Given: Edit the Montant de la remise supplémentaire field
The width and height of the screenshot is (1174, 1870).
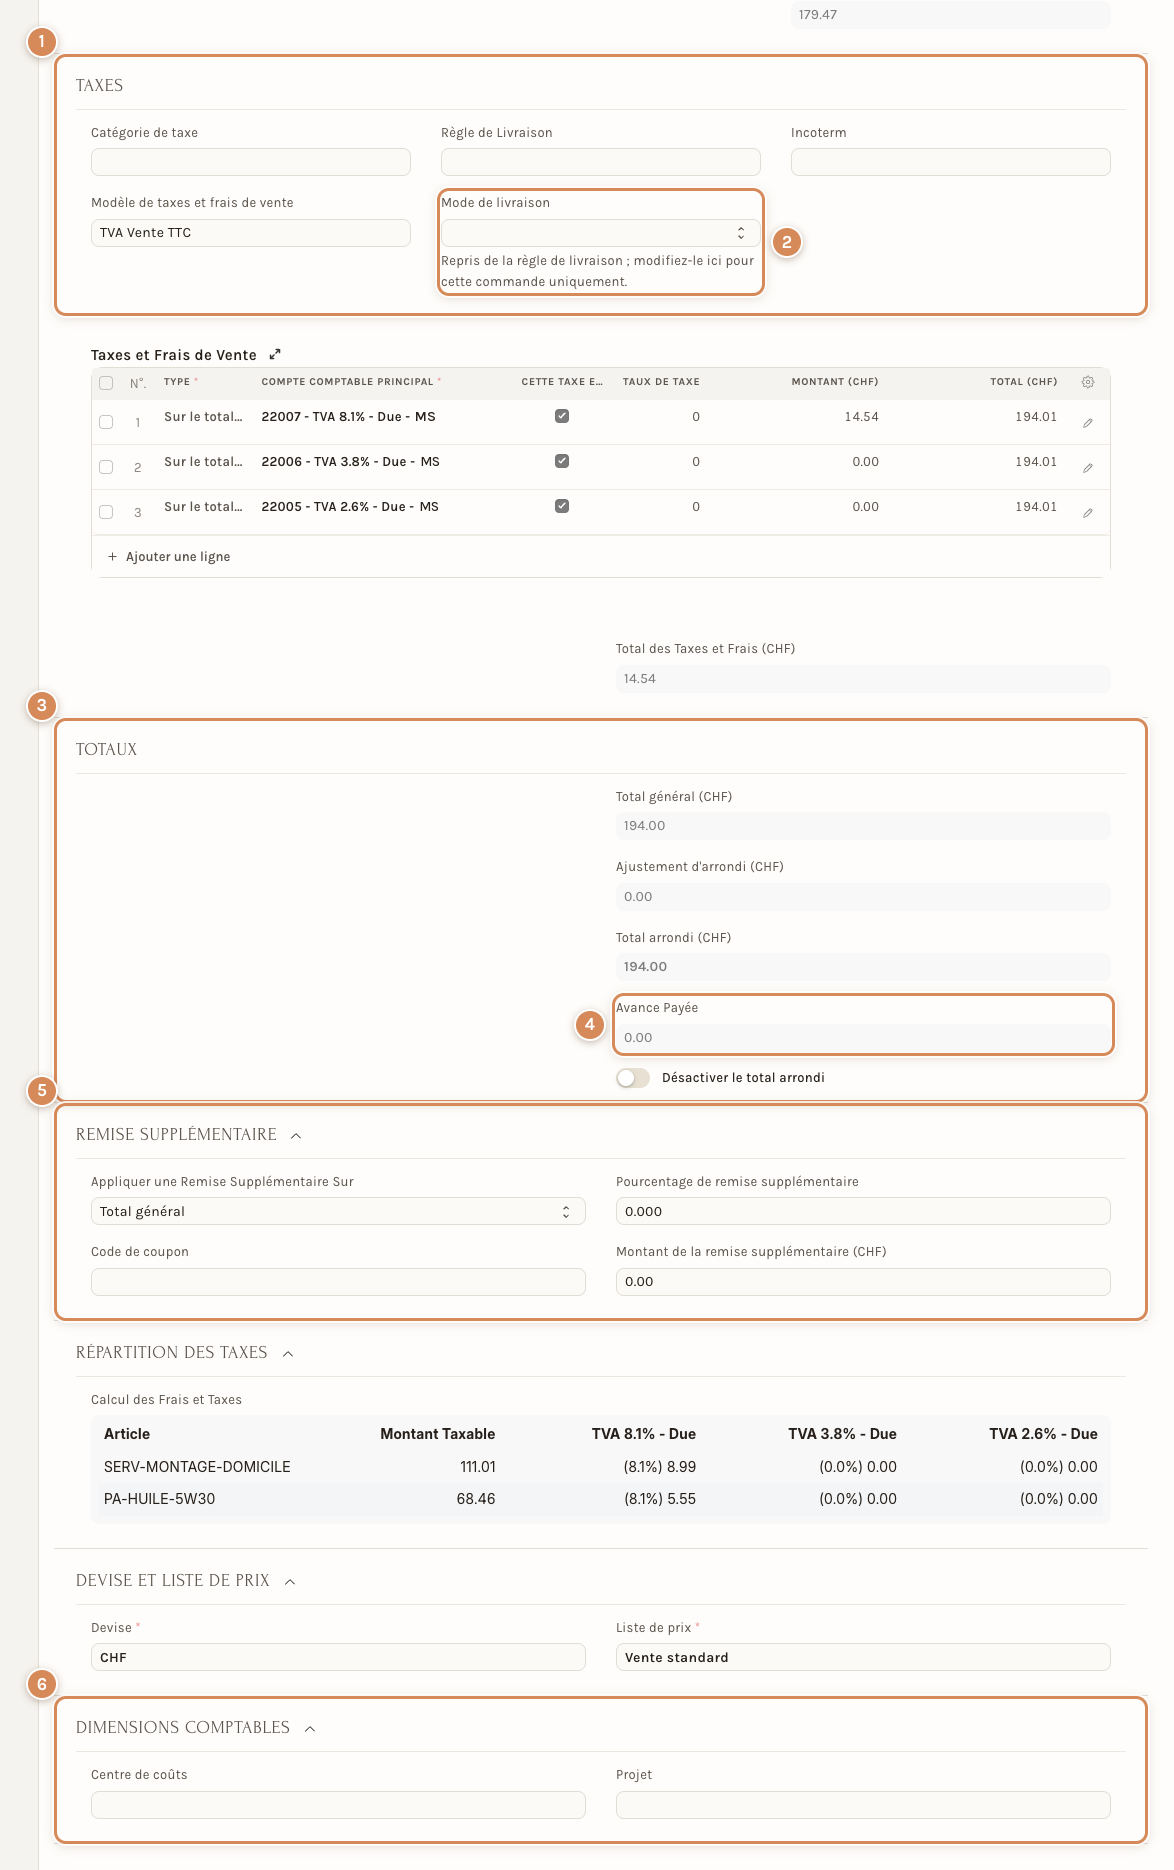Looking at the screenshot, I should coord(863,1282).
